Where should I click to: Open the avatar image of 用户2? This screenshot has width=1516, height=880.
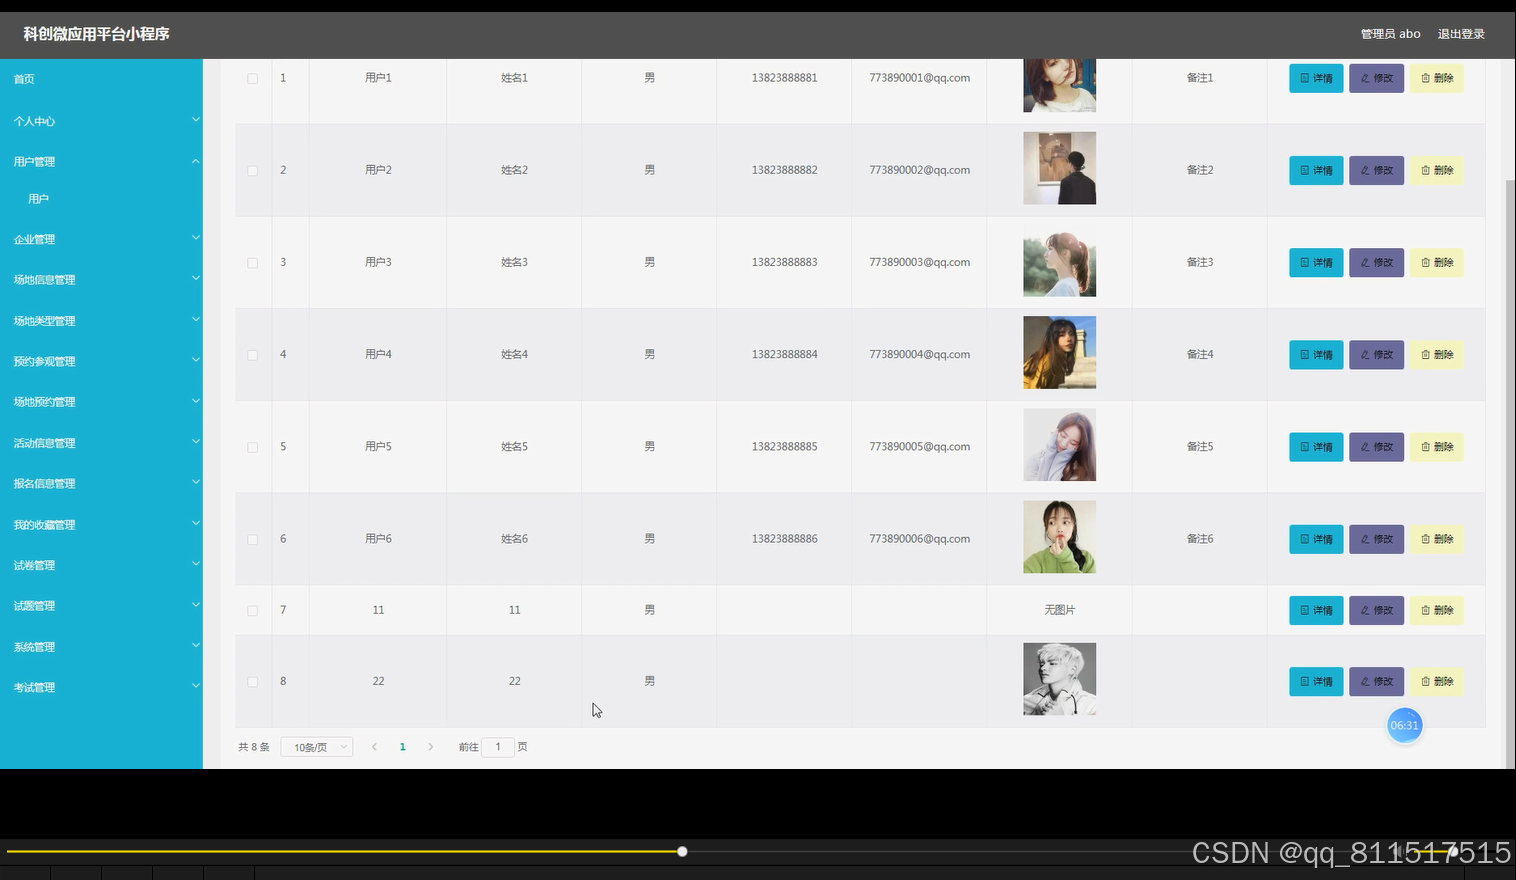pyautogui.click(x=1059, y=168)
